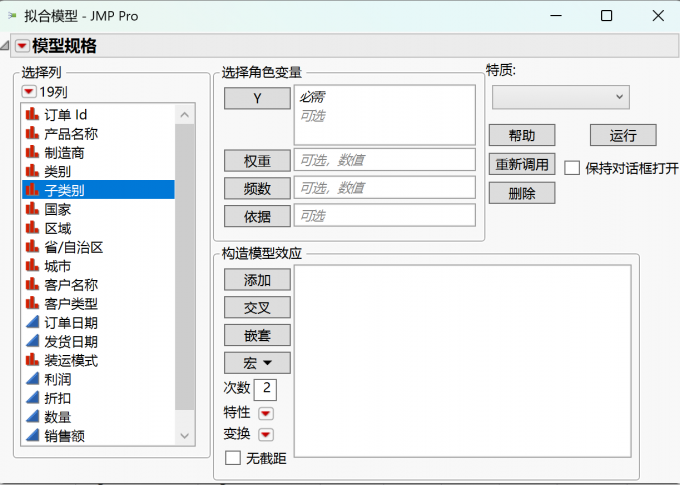Click the 依据 role button
680x485 pixels.
click(x=257, y=216)
